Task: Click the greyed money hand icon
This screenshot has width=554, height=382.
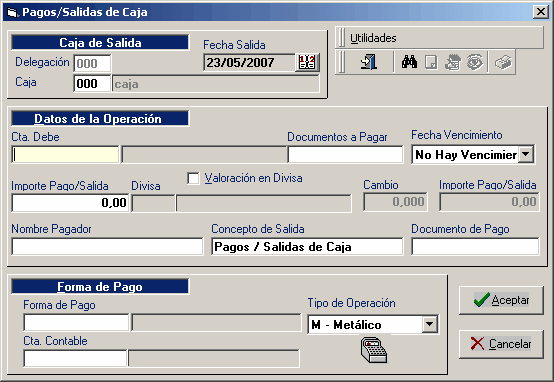Action: point(475,63)
